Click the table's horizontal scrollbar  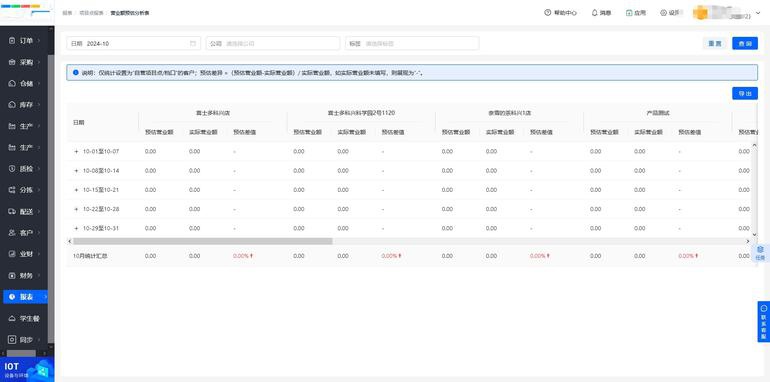[202, 241]
